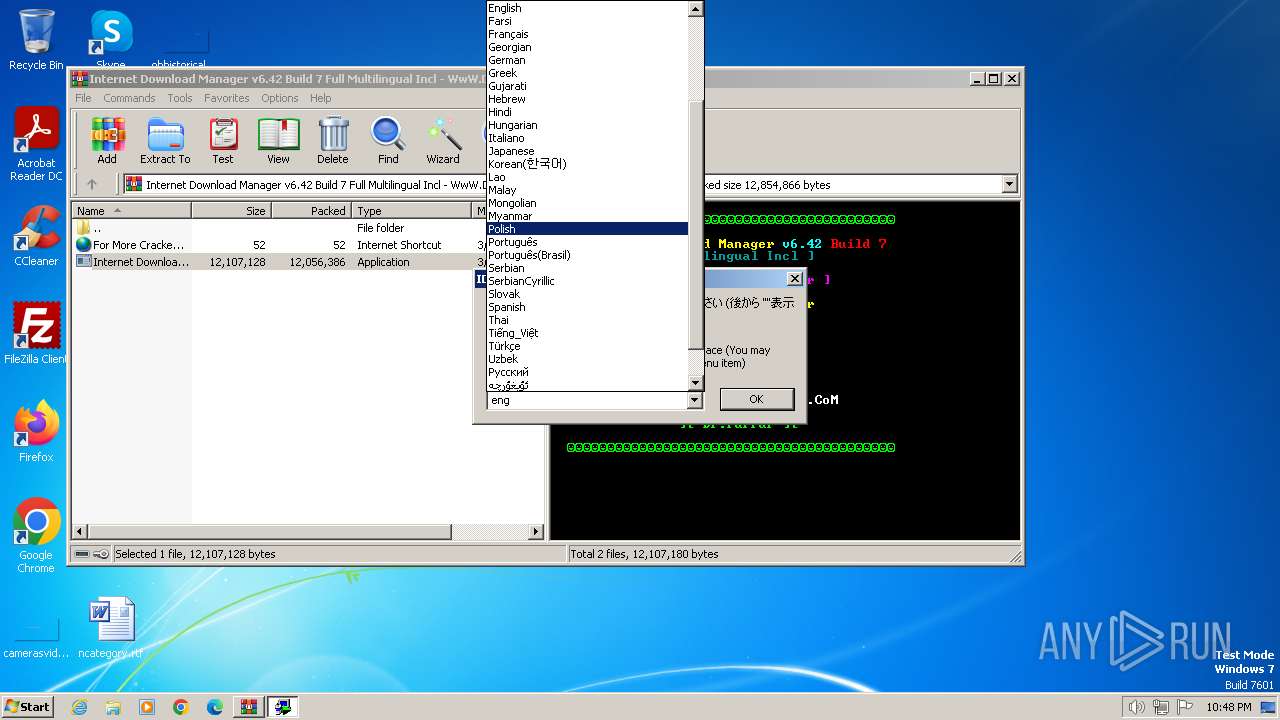The width and height of the screenshot is (1280, 720).
Task: Click the taskbar clock showing 10:48 PM
Action: click(1229, 707)
